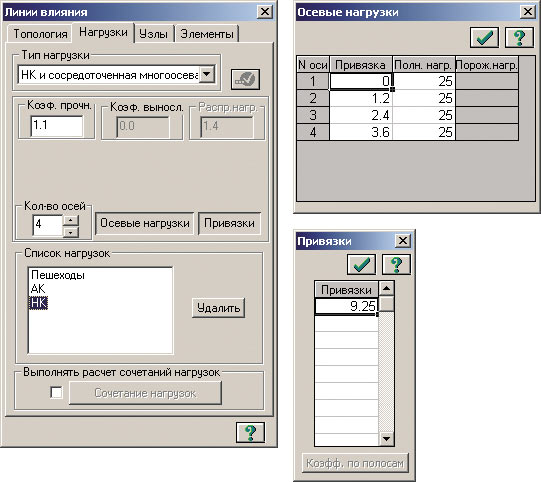
Task: Close the Привязки dialog
Action: pyautogui.click(x=403, y=240)
